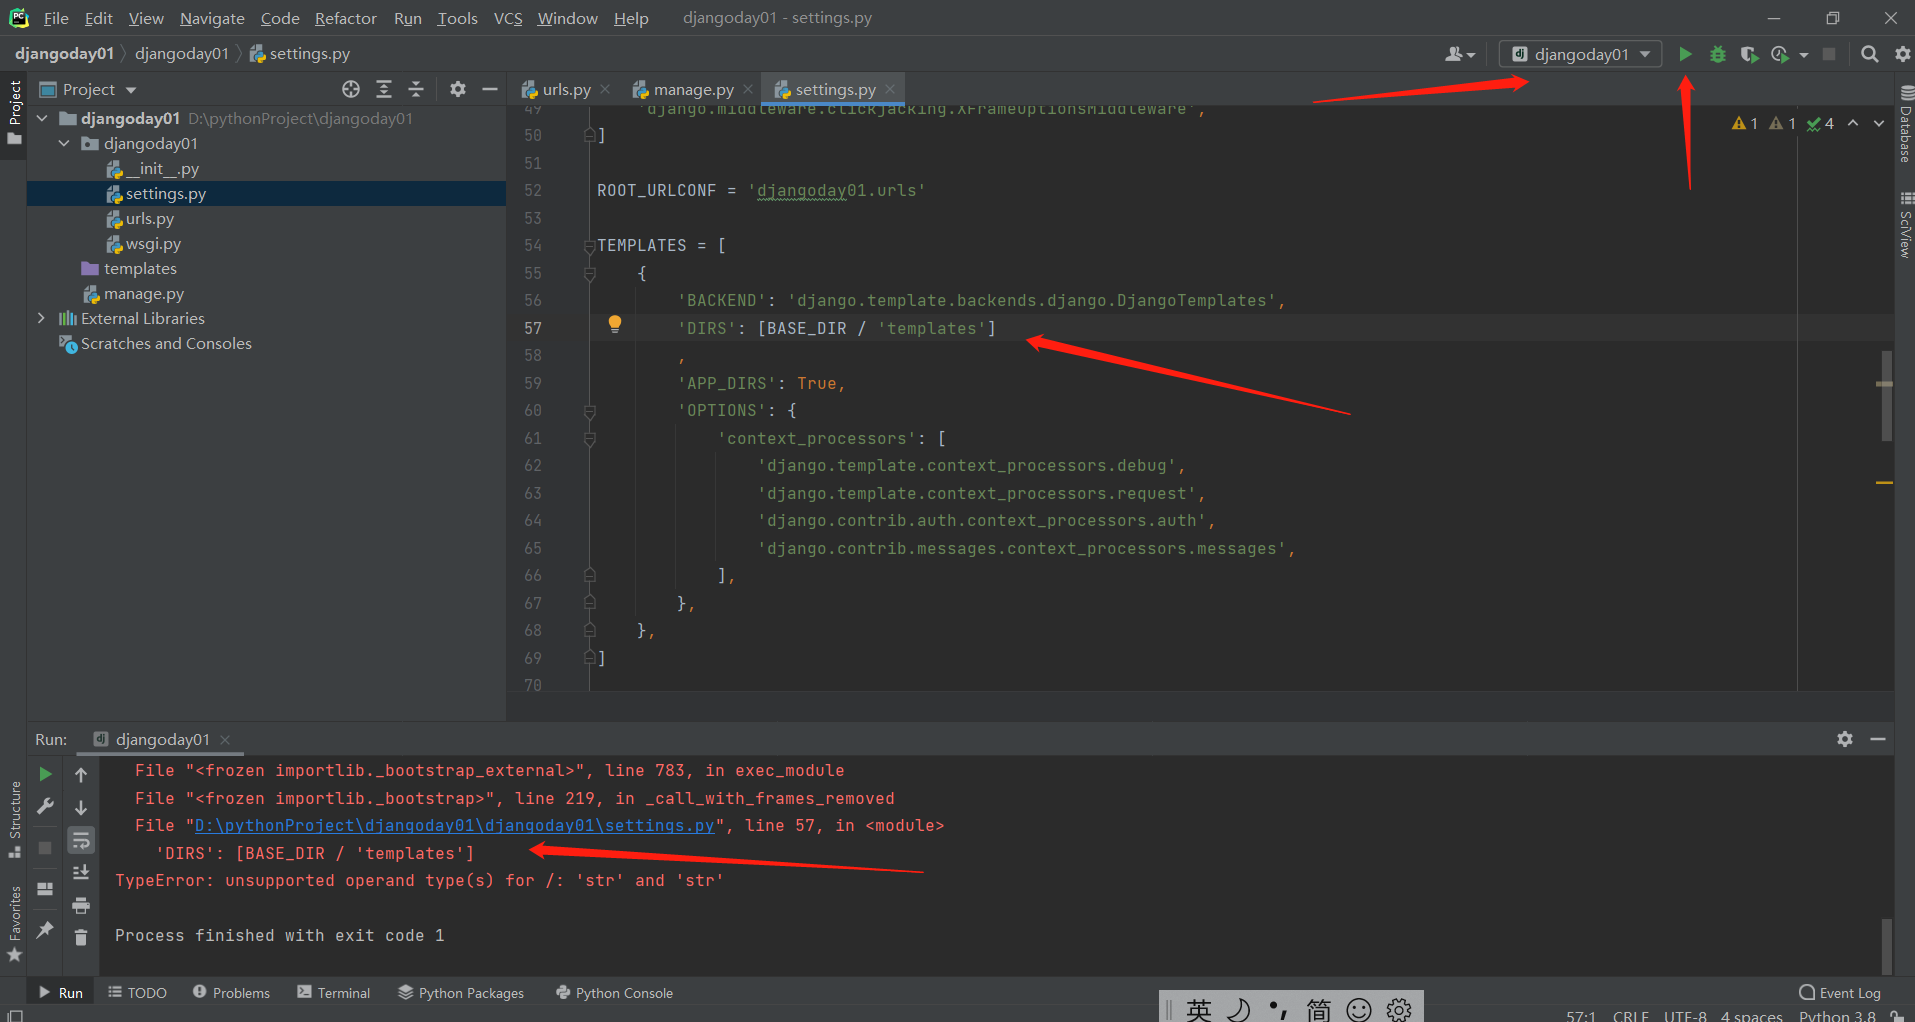Image resolution: width=1915 pixels, height=1022 pixels.
Task: Open the SciView side panel
Action: point(1905,225)
